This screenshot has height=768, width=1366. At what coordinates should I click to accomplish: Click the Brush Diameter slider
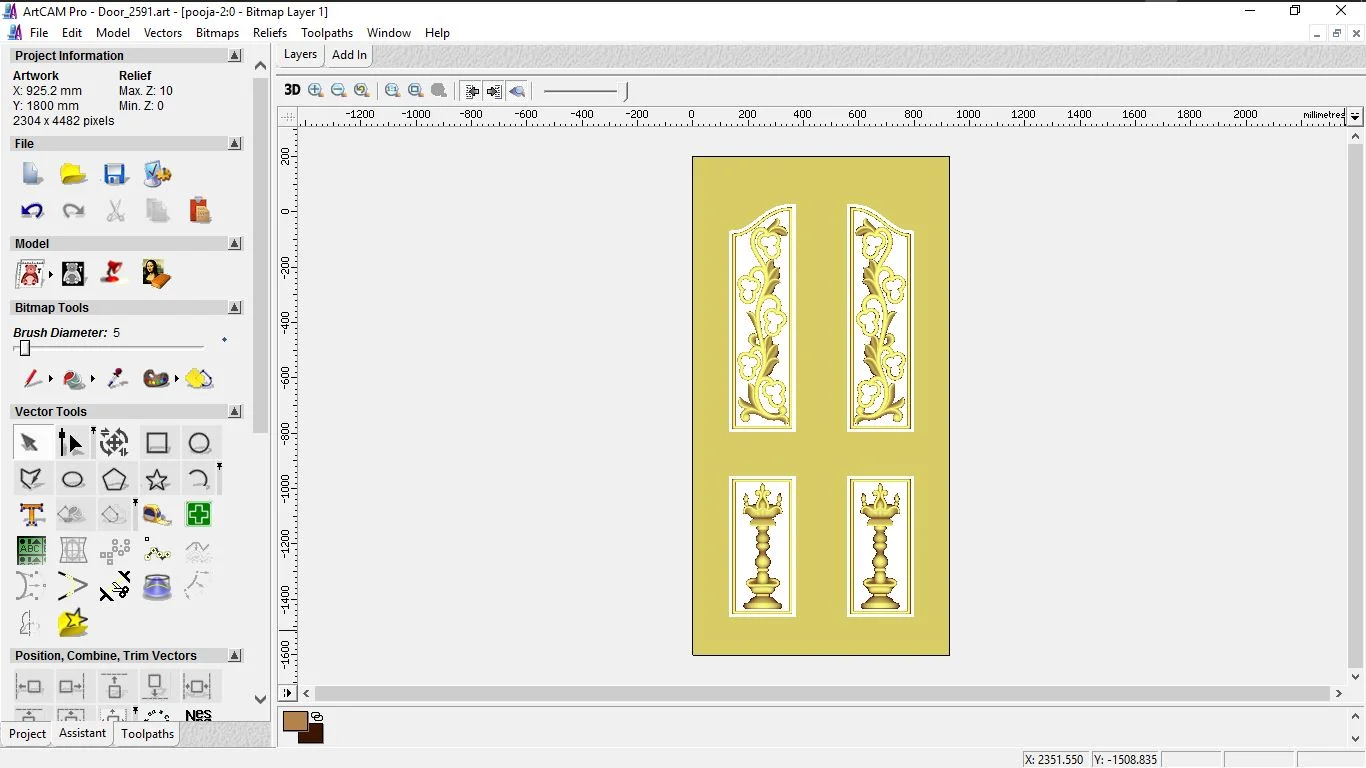[25, 348]
